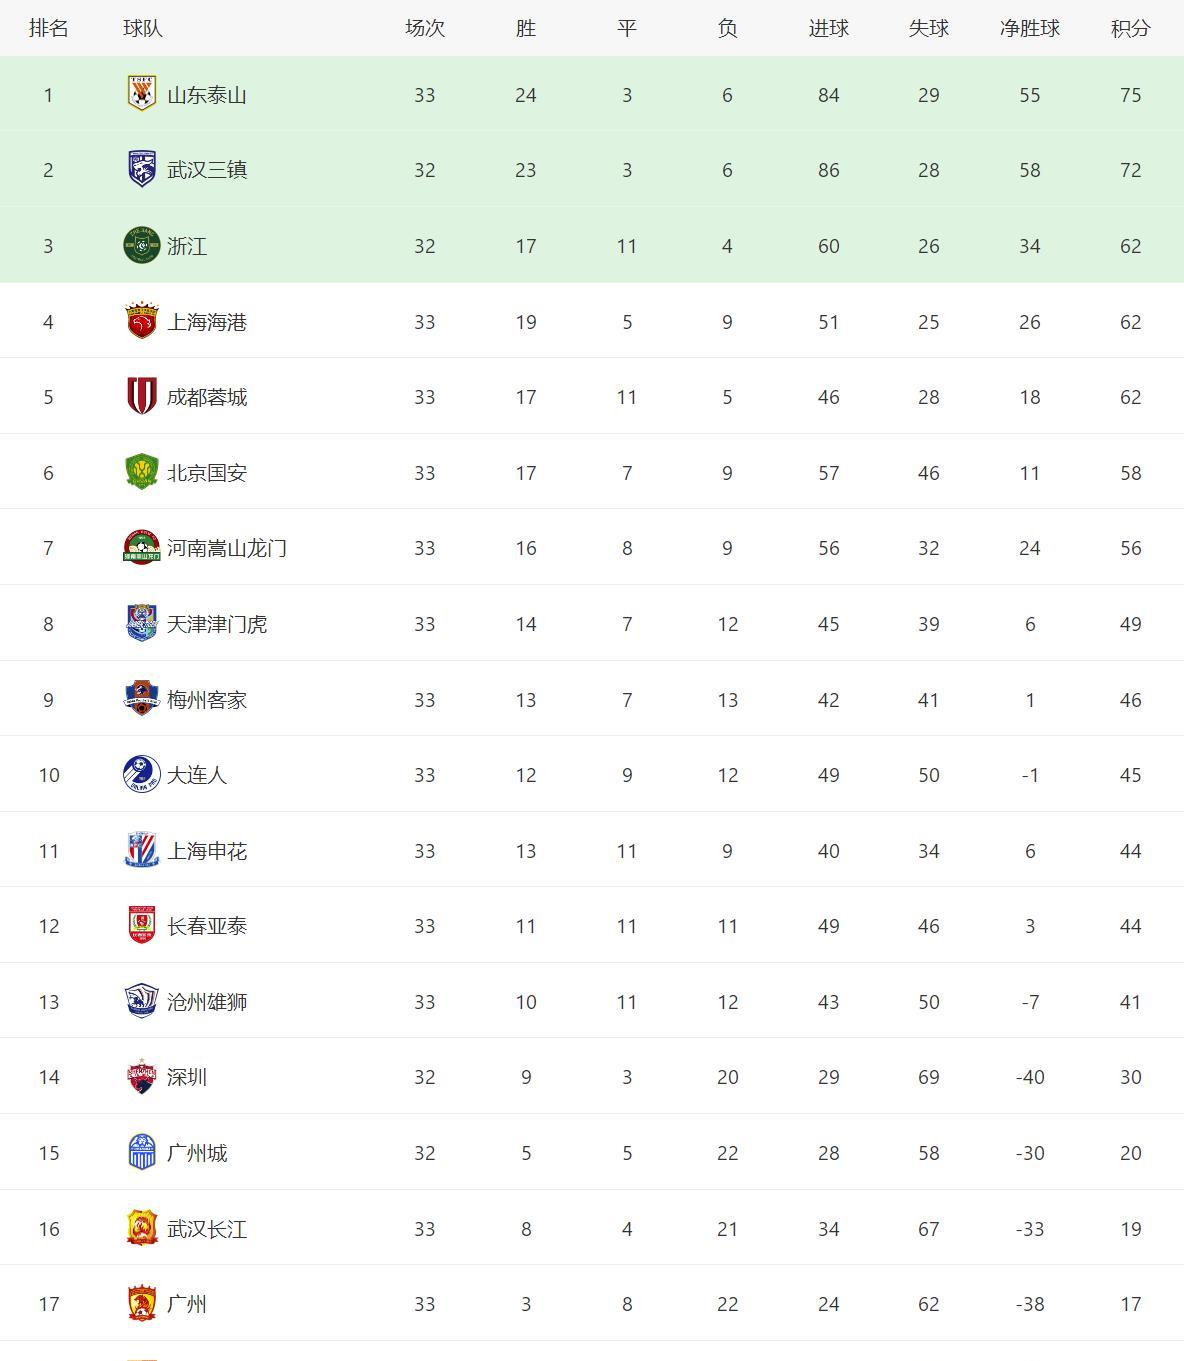Click the green Zhejiang team badge
Image resolution: width=1184 pixels, height=1361 pixels.
[142, 246]
